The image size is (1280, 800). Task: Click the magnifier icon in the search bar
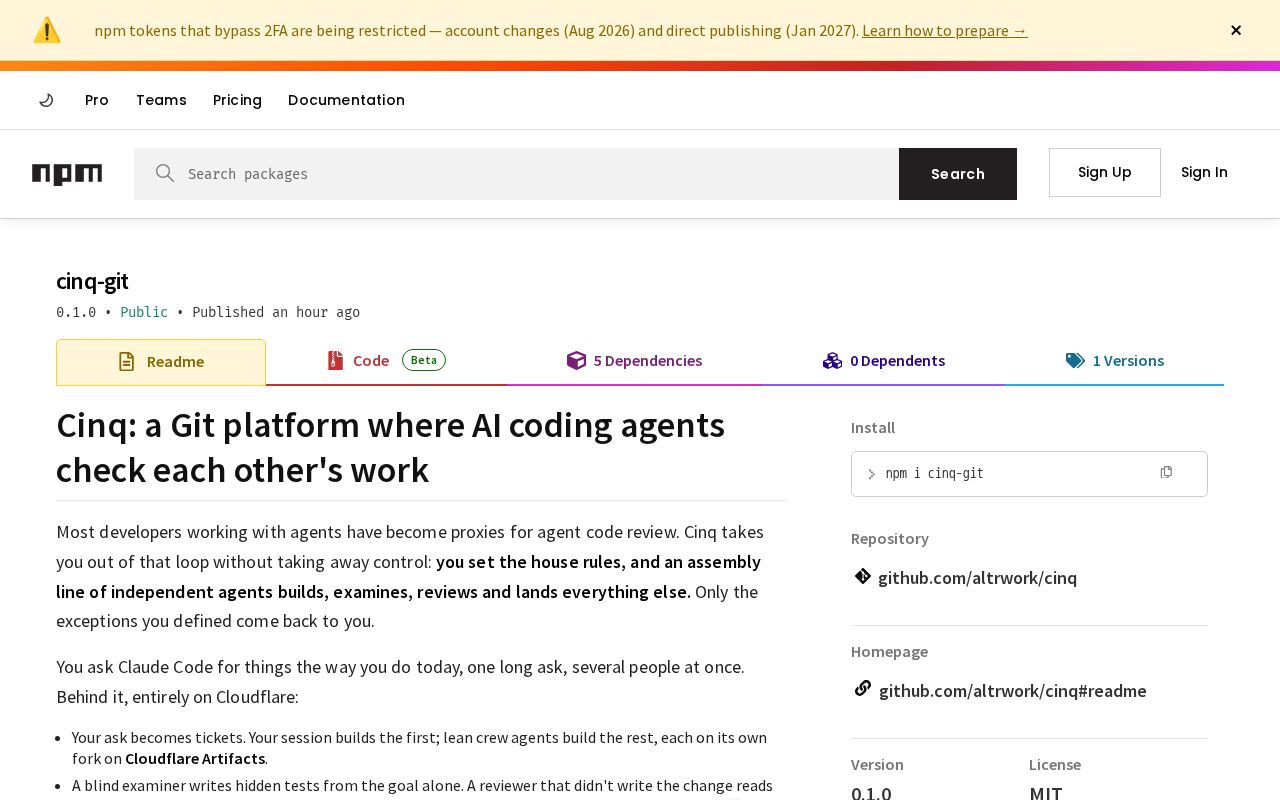[x=165, y=174]
